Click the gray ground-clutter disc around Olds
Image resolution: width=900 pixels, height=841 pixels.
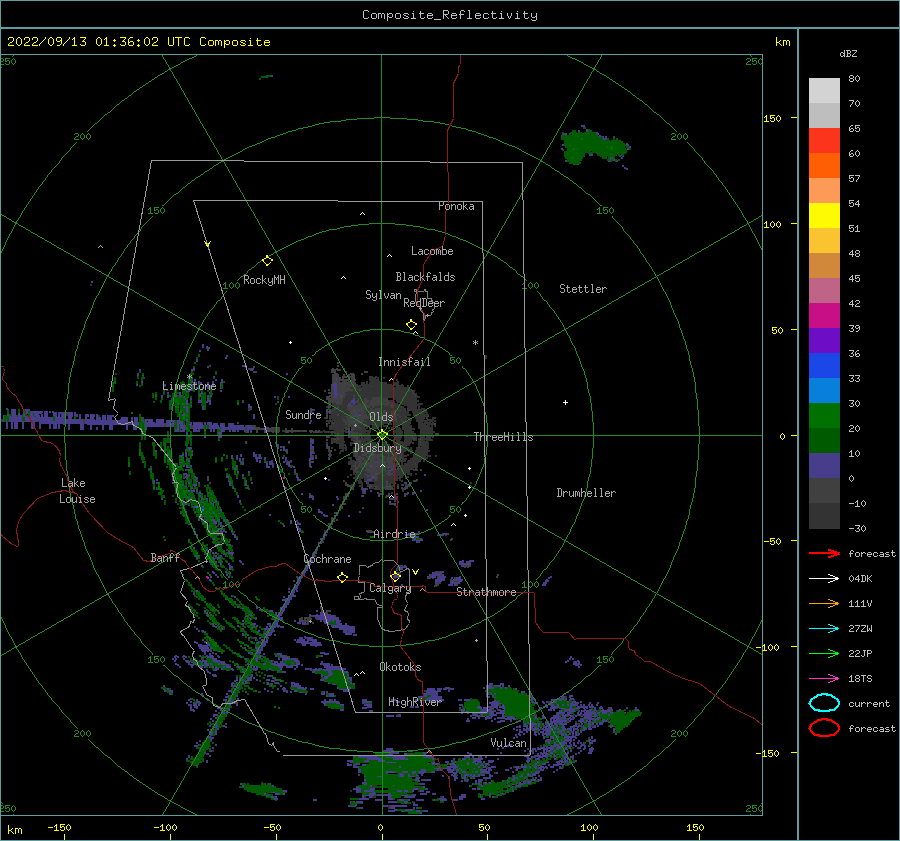381,431
